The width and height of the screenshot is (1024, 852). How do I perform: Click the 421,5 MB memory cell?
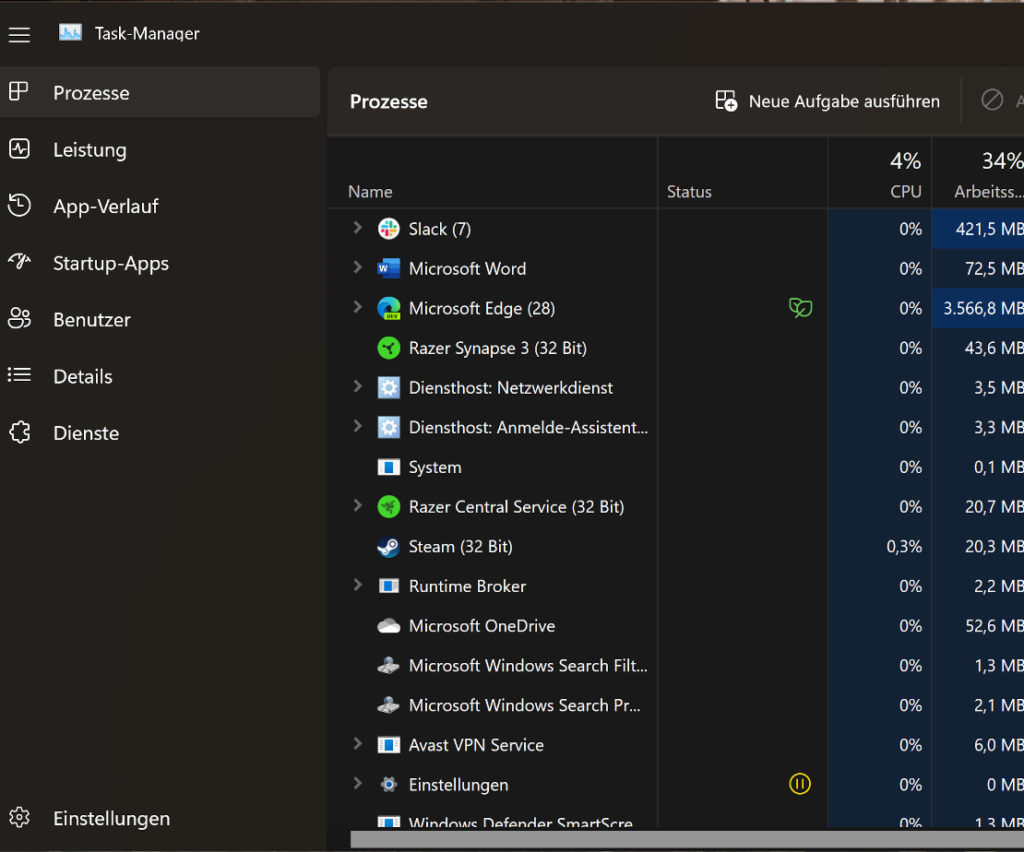click(978, 229)
